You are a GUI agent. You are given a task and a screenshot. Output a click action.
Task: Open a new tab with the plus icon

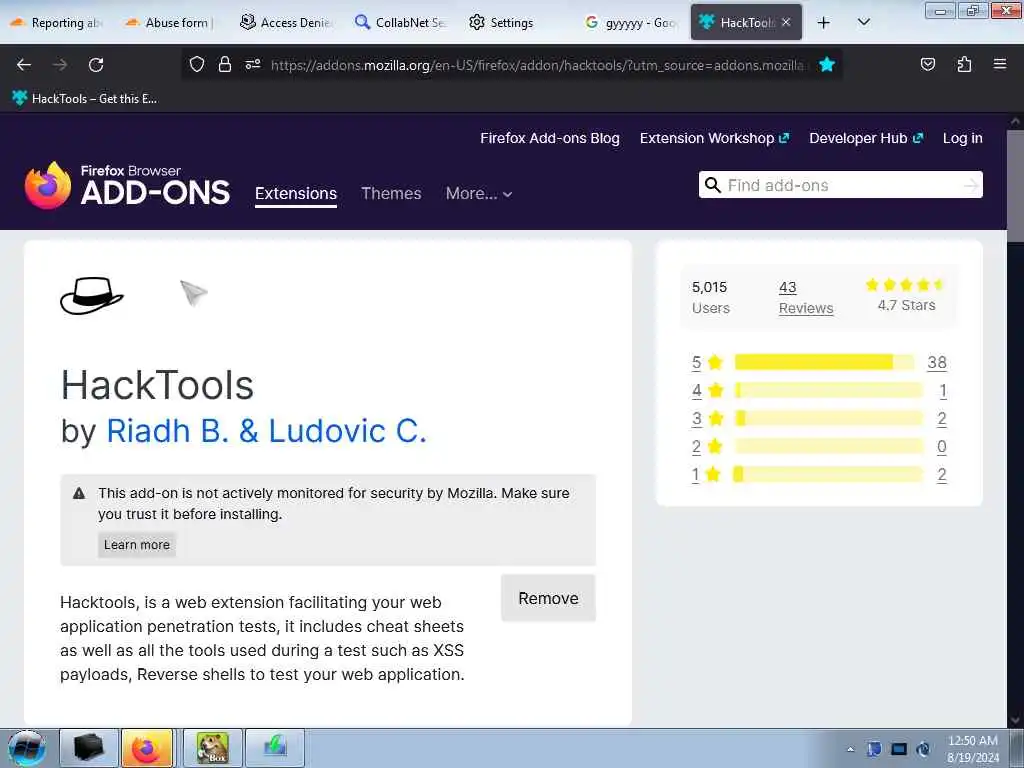824,22
